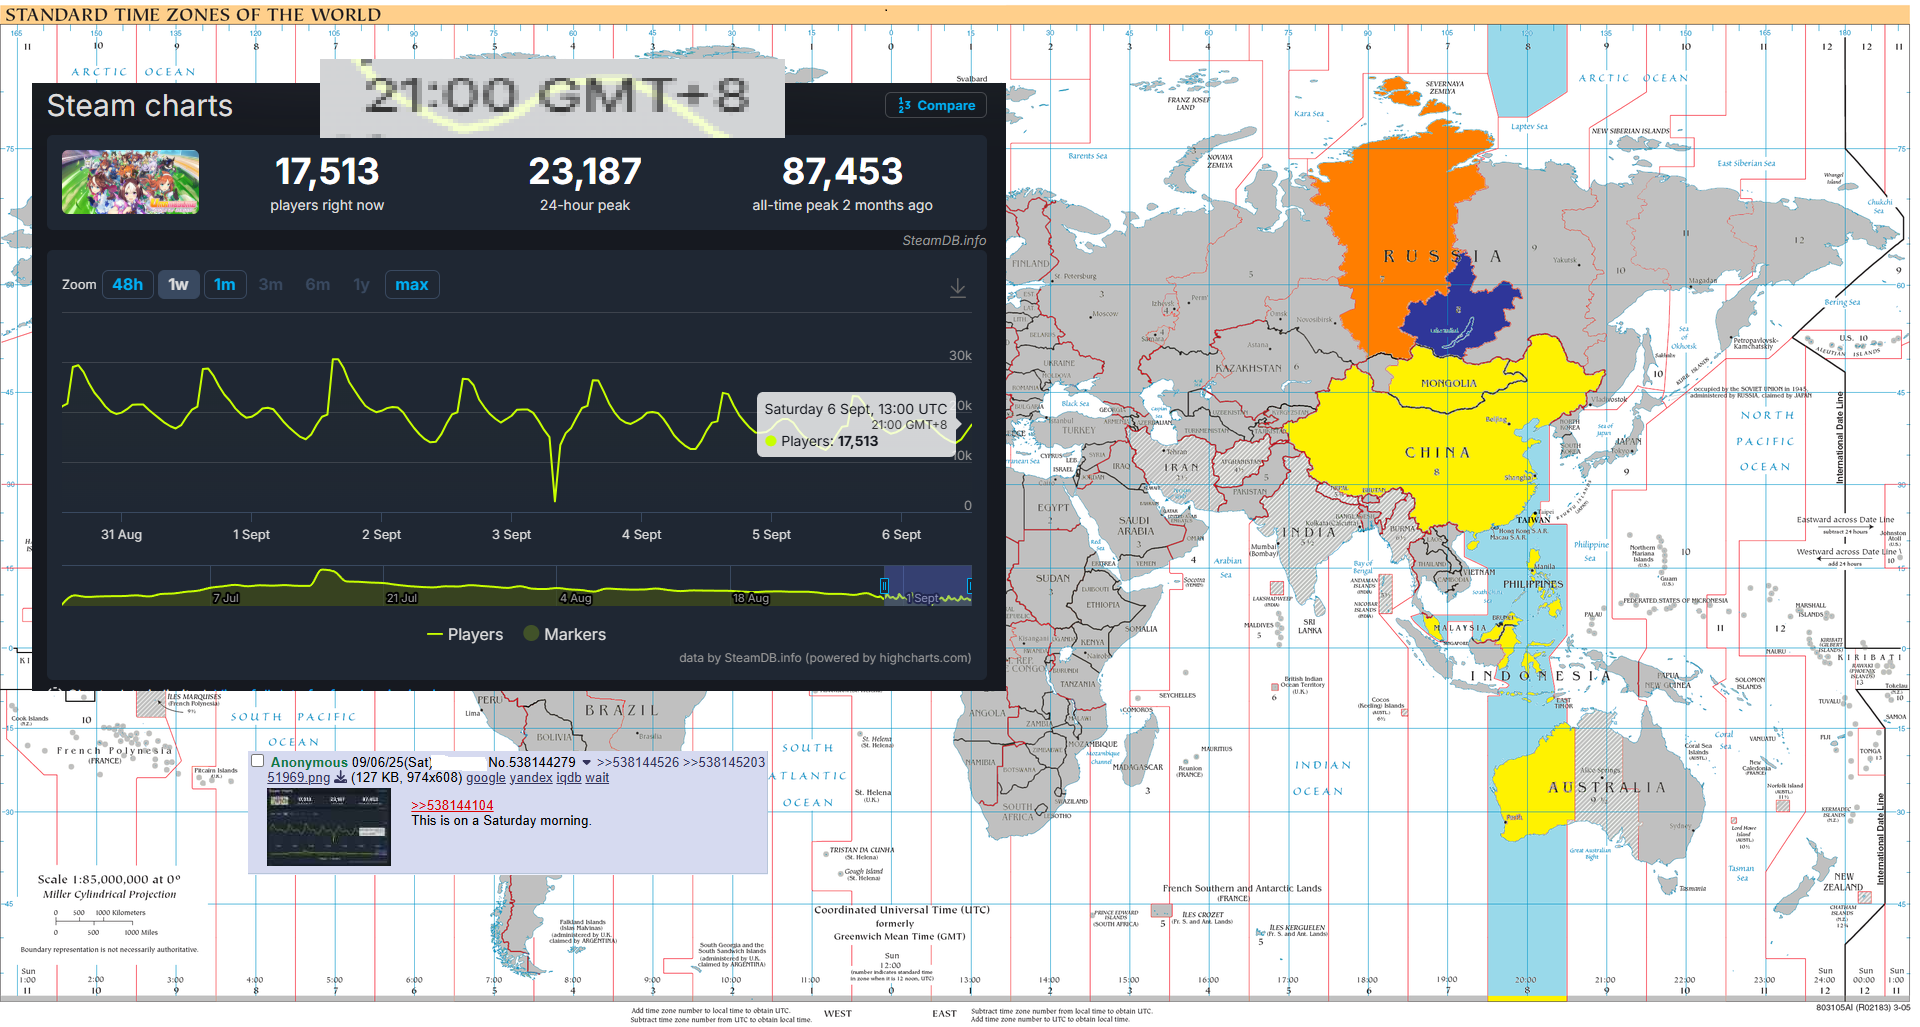Click the '6 Sept' date axis label
Viewport: 1920px width, 1027px height.
901,535
